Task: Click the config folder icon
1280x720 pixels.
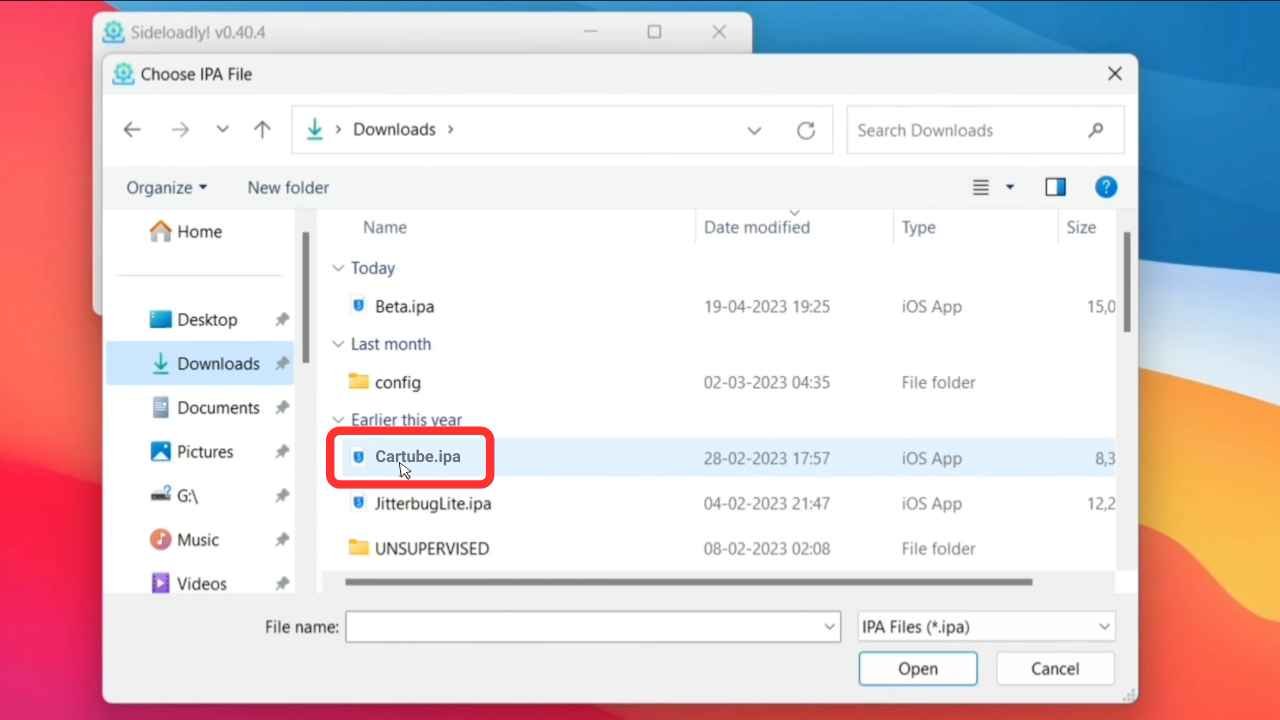Action: pos(358,381)
